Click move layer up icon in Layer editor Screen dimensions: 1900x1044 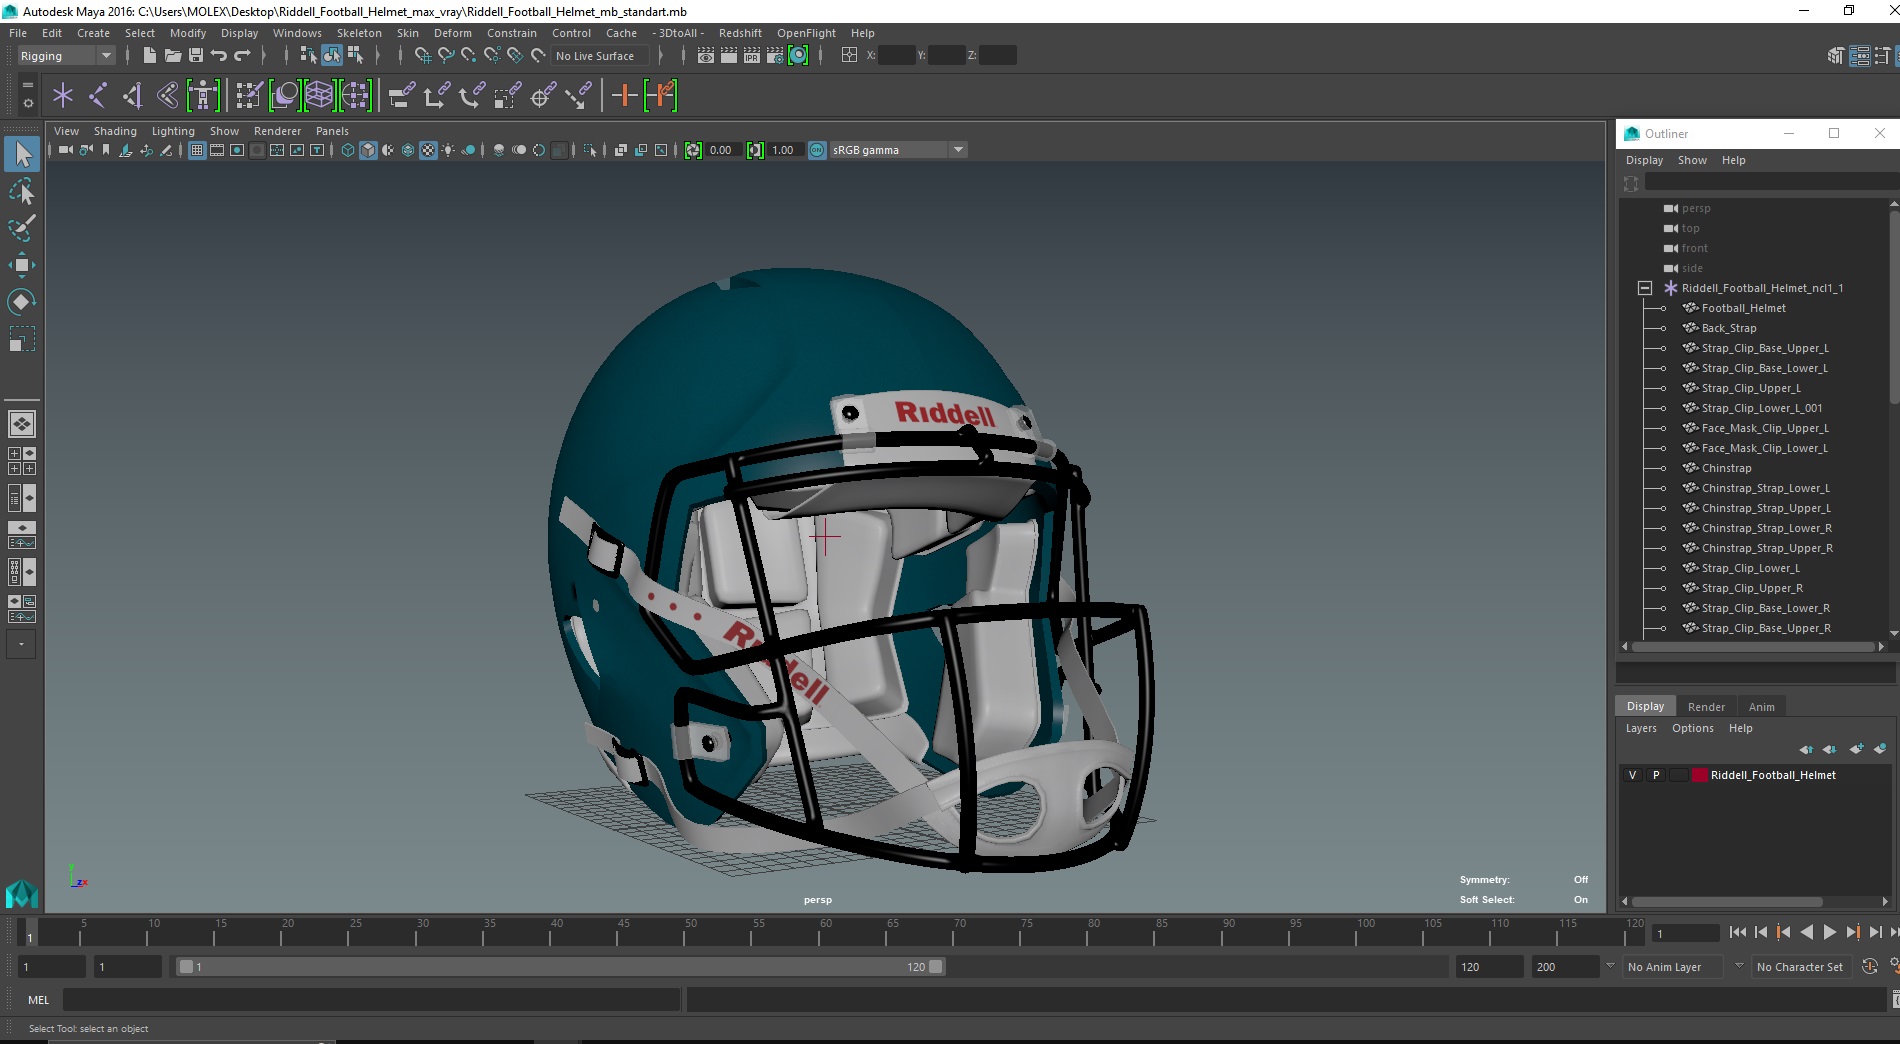coord(1806,749)
